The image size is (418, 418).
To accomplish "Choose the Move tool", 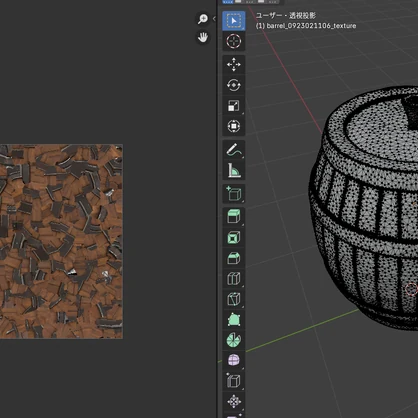I will coord(234,65).
